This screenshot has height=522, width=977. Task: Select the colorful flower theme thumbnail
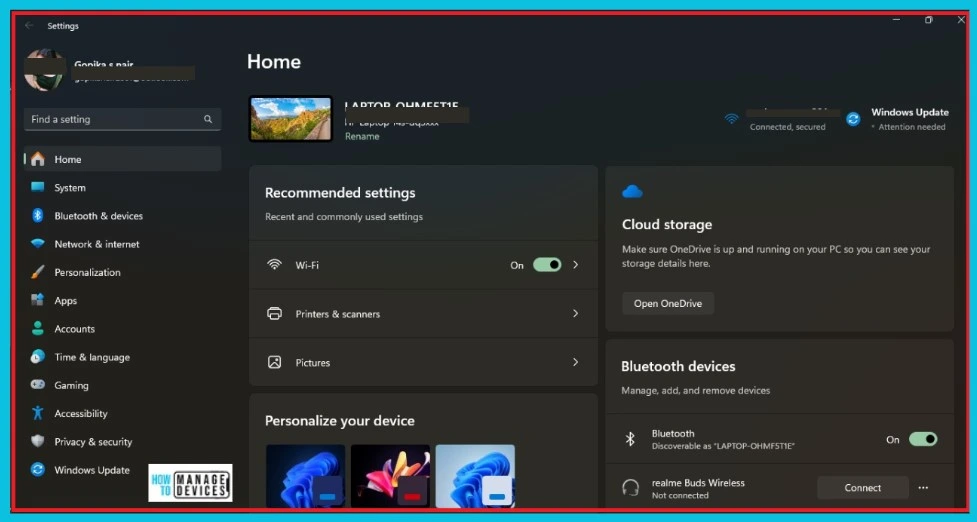(390, 475)
